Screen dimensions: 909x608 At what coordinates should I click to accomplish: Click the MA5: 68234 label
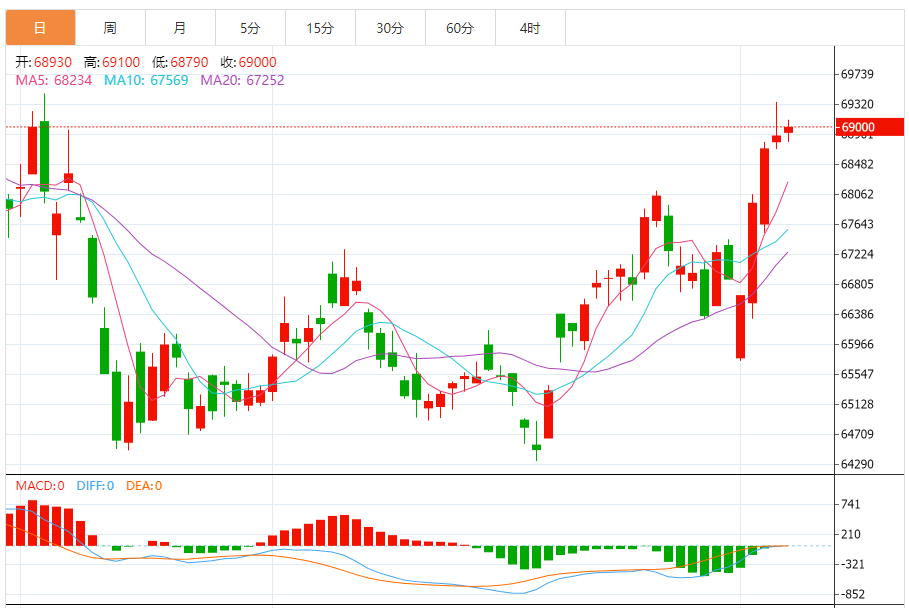point(54,80)
